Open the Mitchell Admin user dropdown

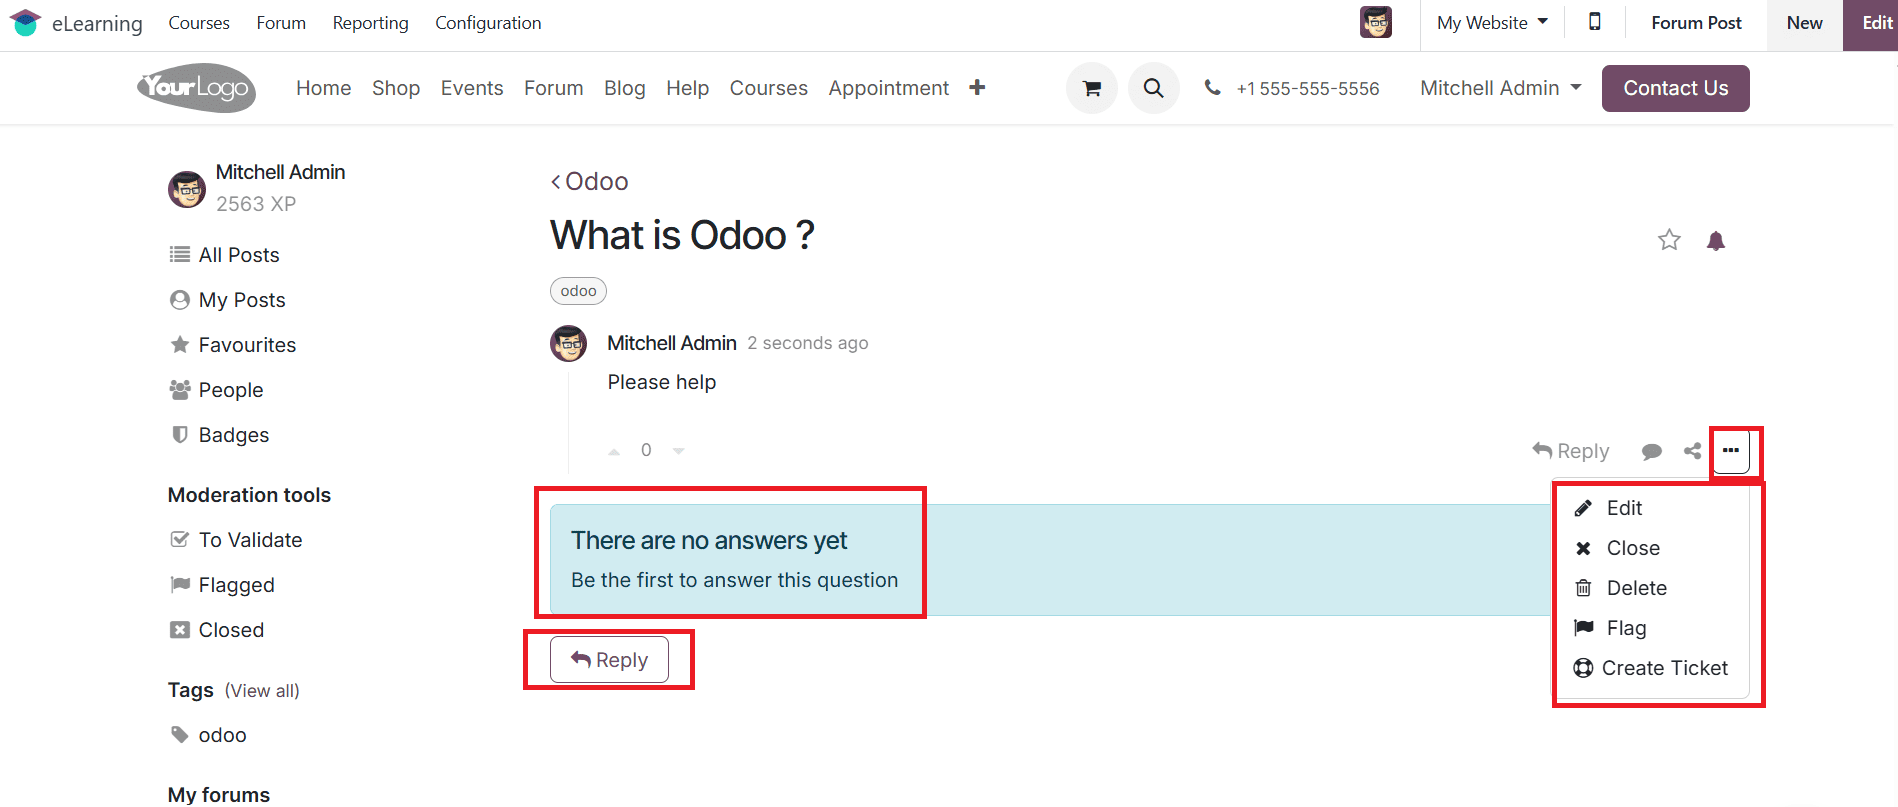point(1500,88)
